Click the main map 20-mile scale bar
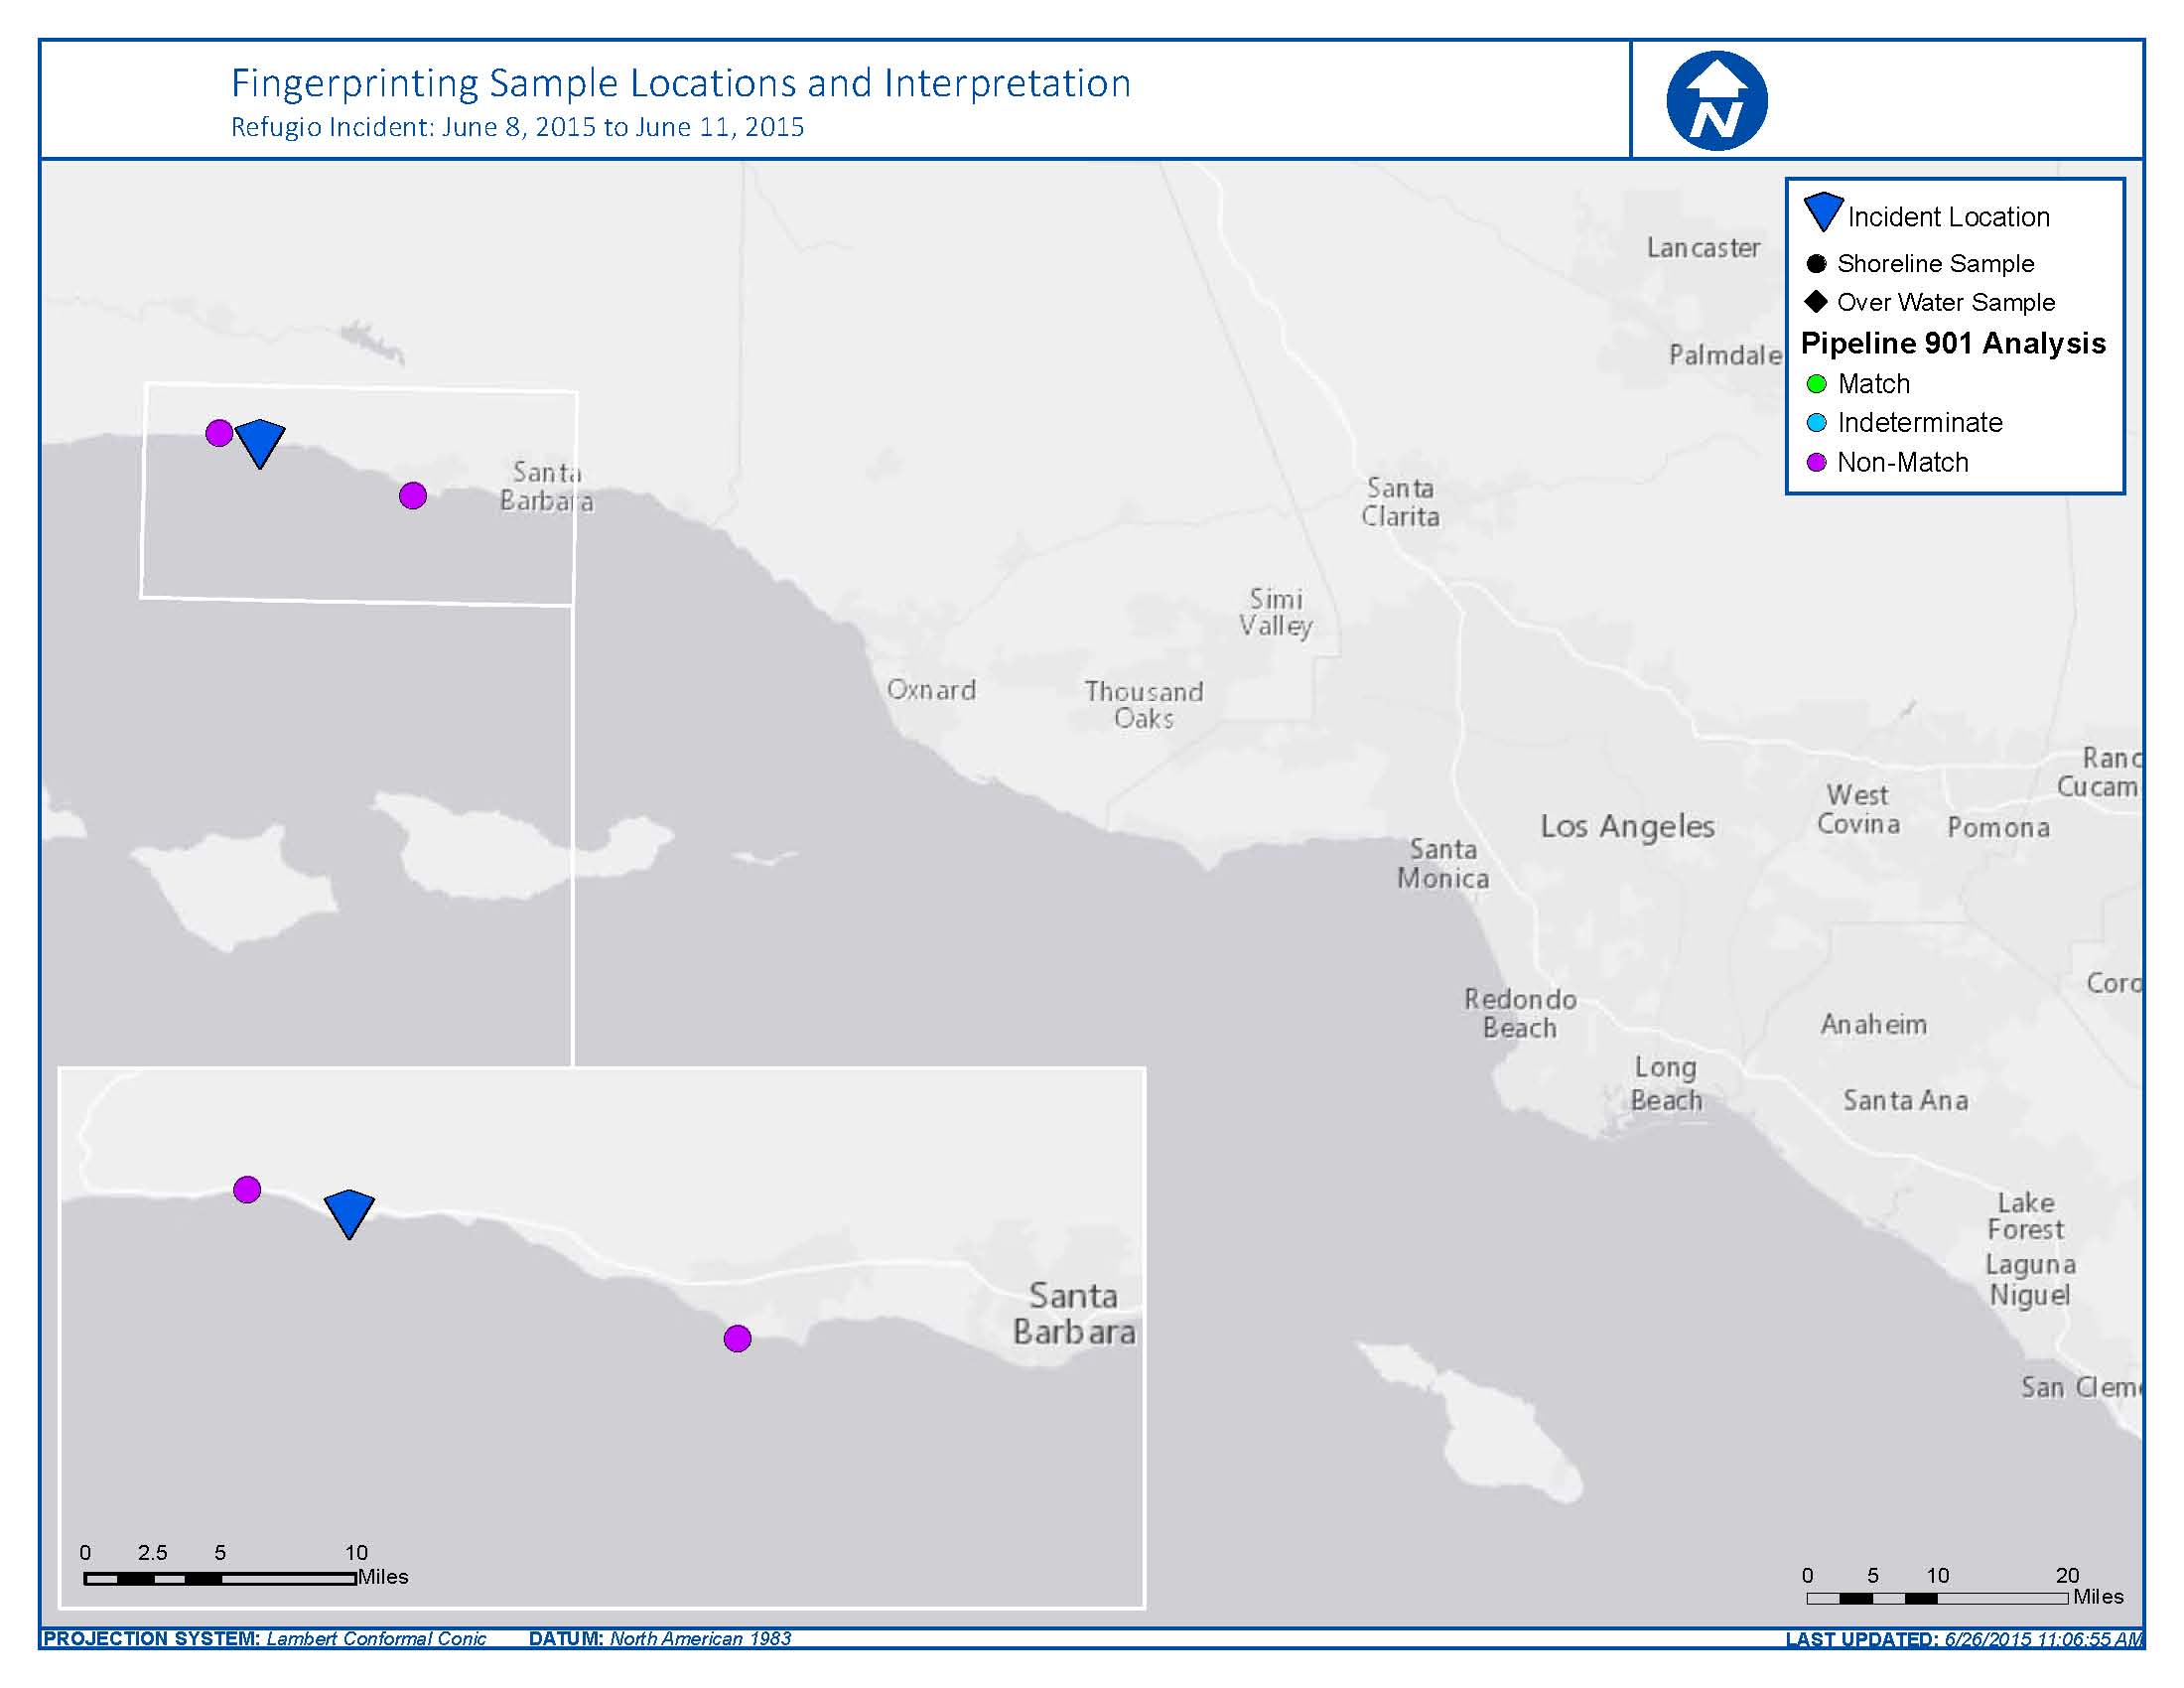Image resolution: width=2184 pixels, height=1688 pixels. tap(1937, 1598)
